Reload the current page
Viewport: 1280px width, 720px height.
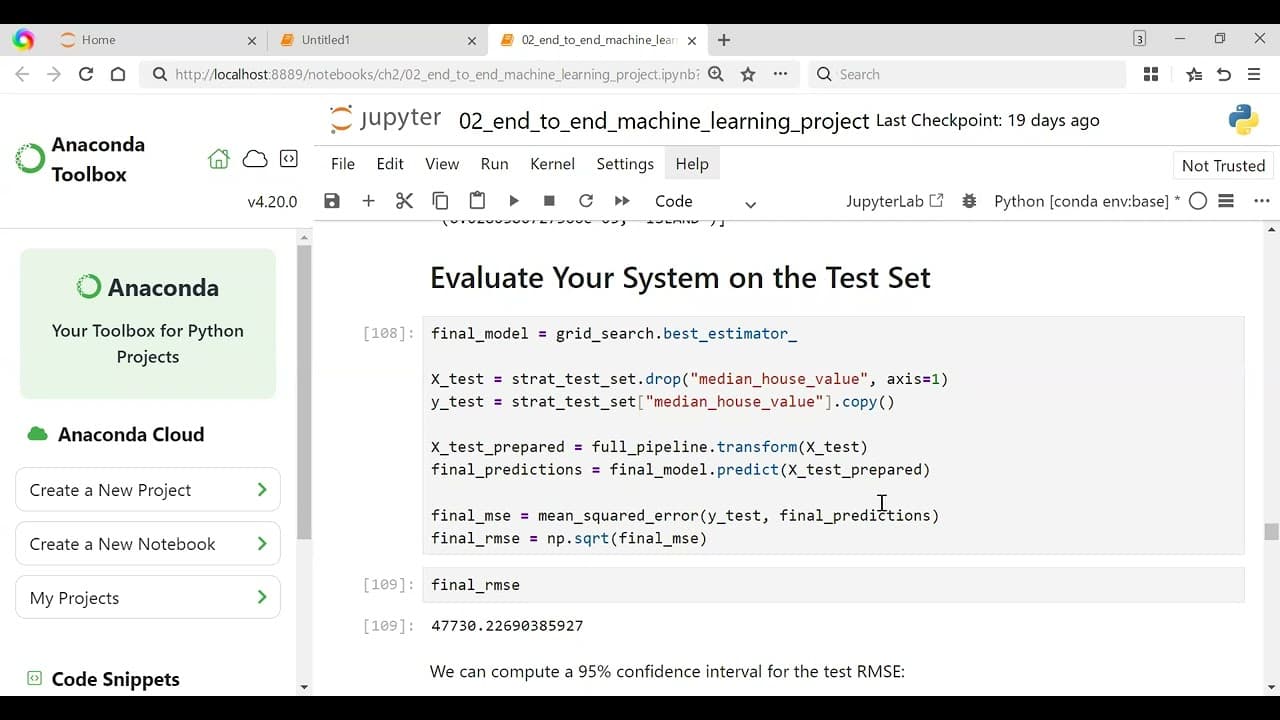86,74
